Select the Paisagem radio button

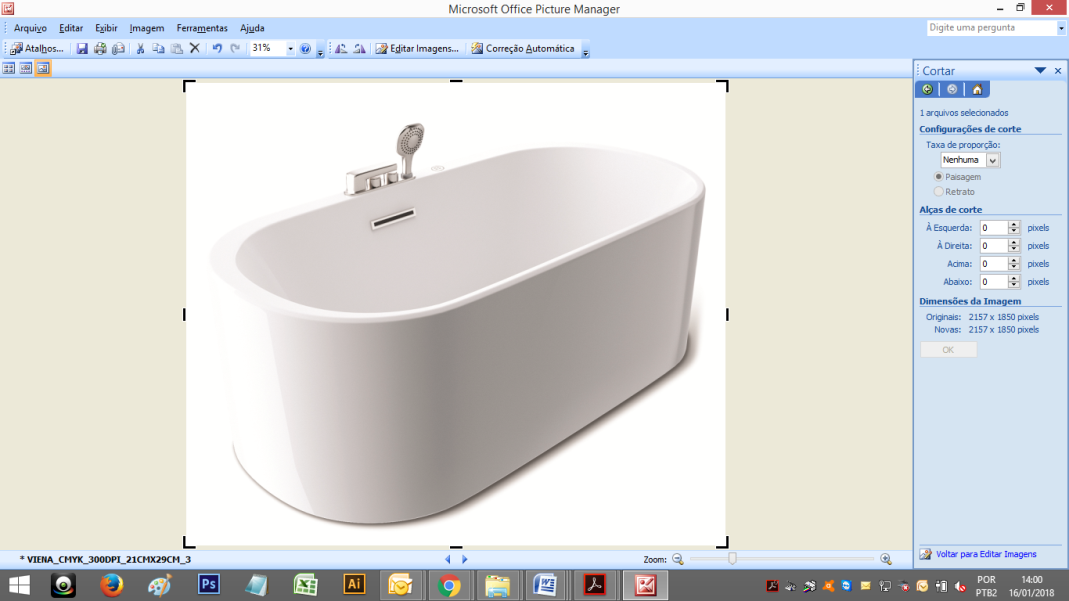[938, 177]
